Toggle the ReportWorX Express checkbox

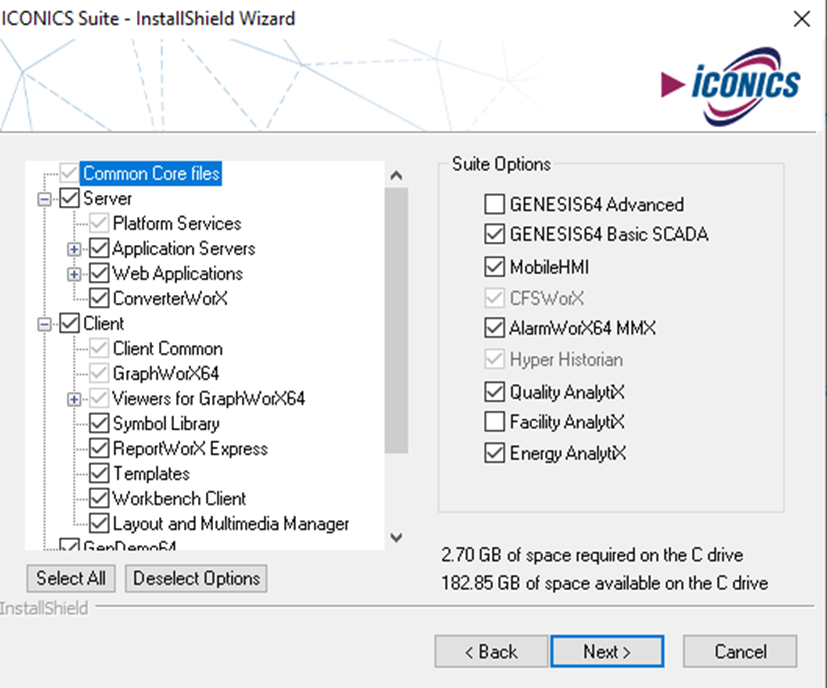[99, 448]
